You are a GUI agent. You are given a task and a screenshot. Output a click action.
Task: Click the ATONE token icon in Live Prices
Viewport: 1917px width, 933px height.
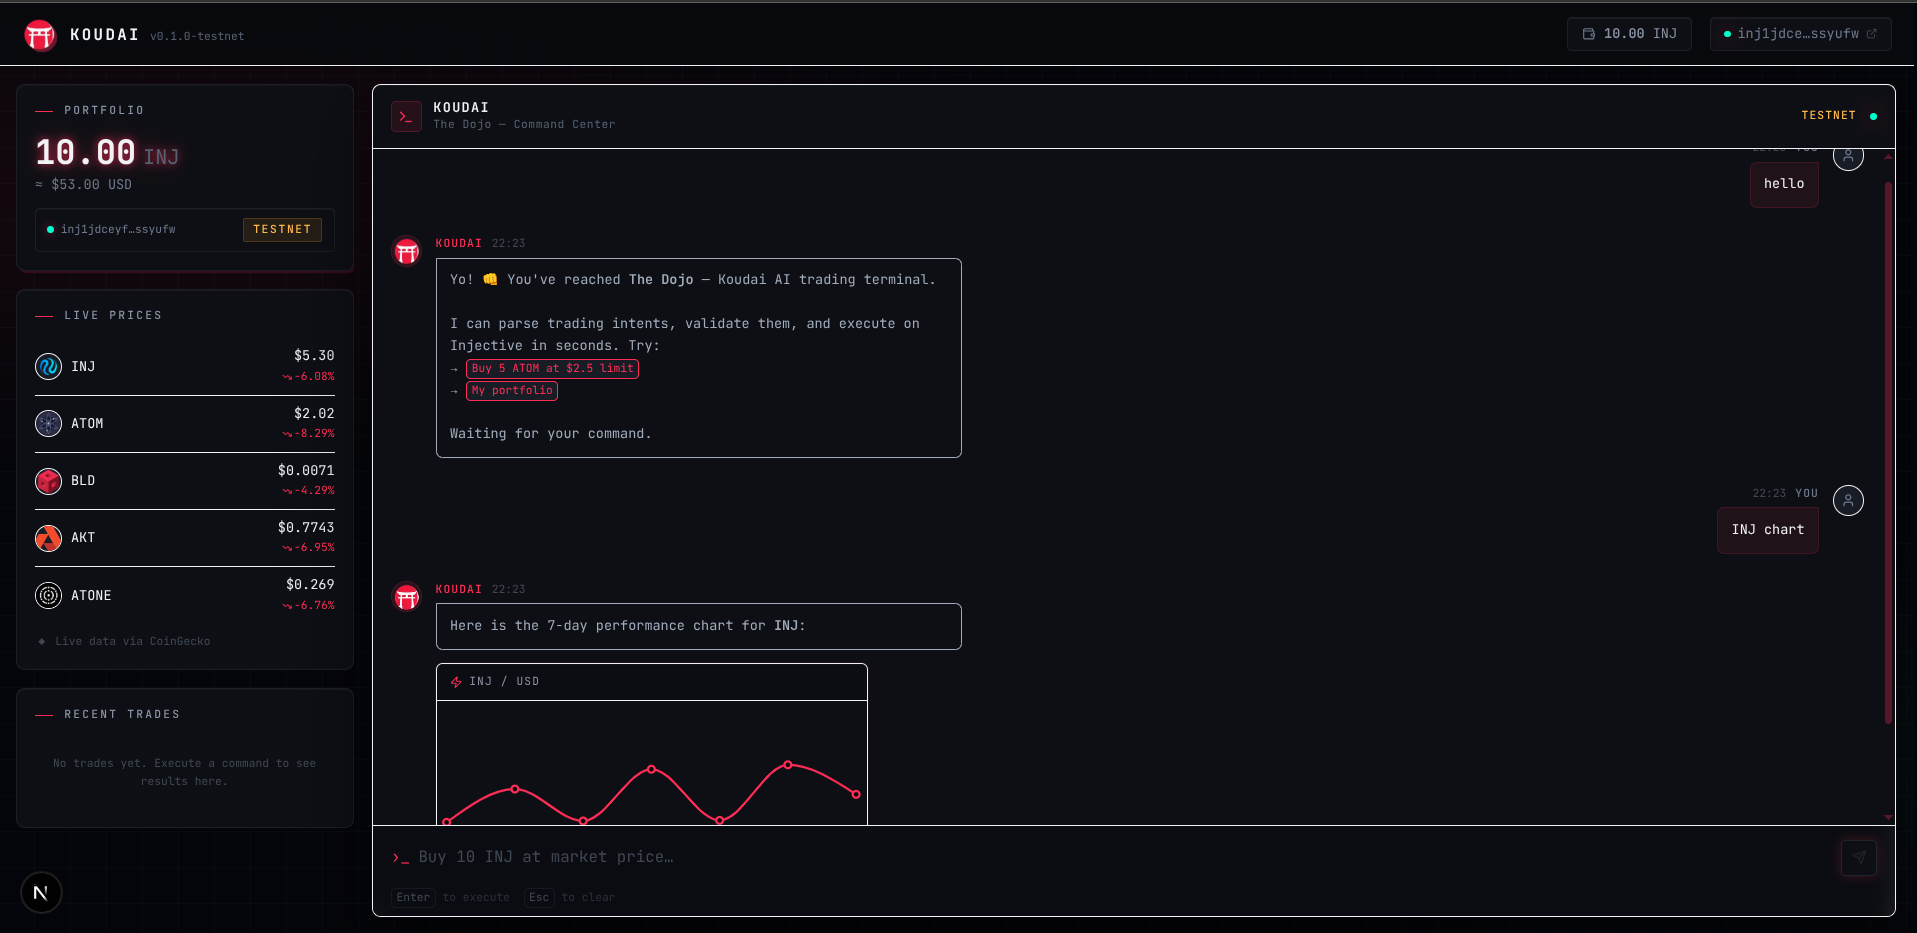tap(48, 596)
